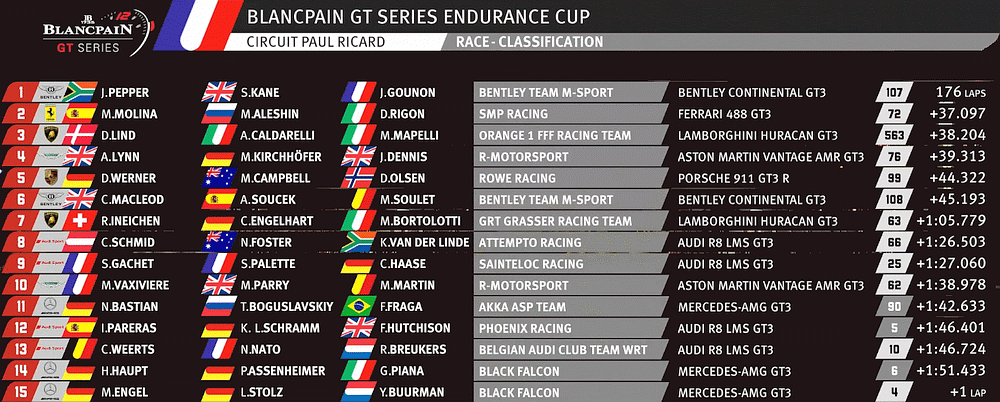Viewport: 1000px width, 402px height.
Task: Select the Race - Classification tab
Action: coord(529,42)
